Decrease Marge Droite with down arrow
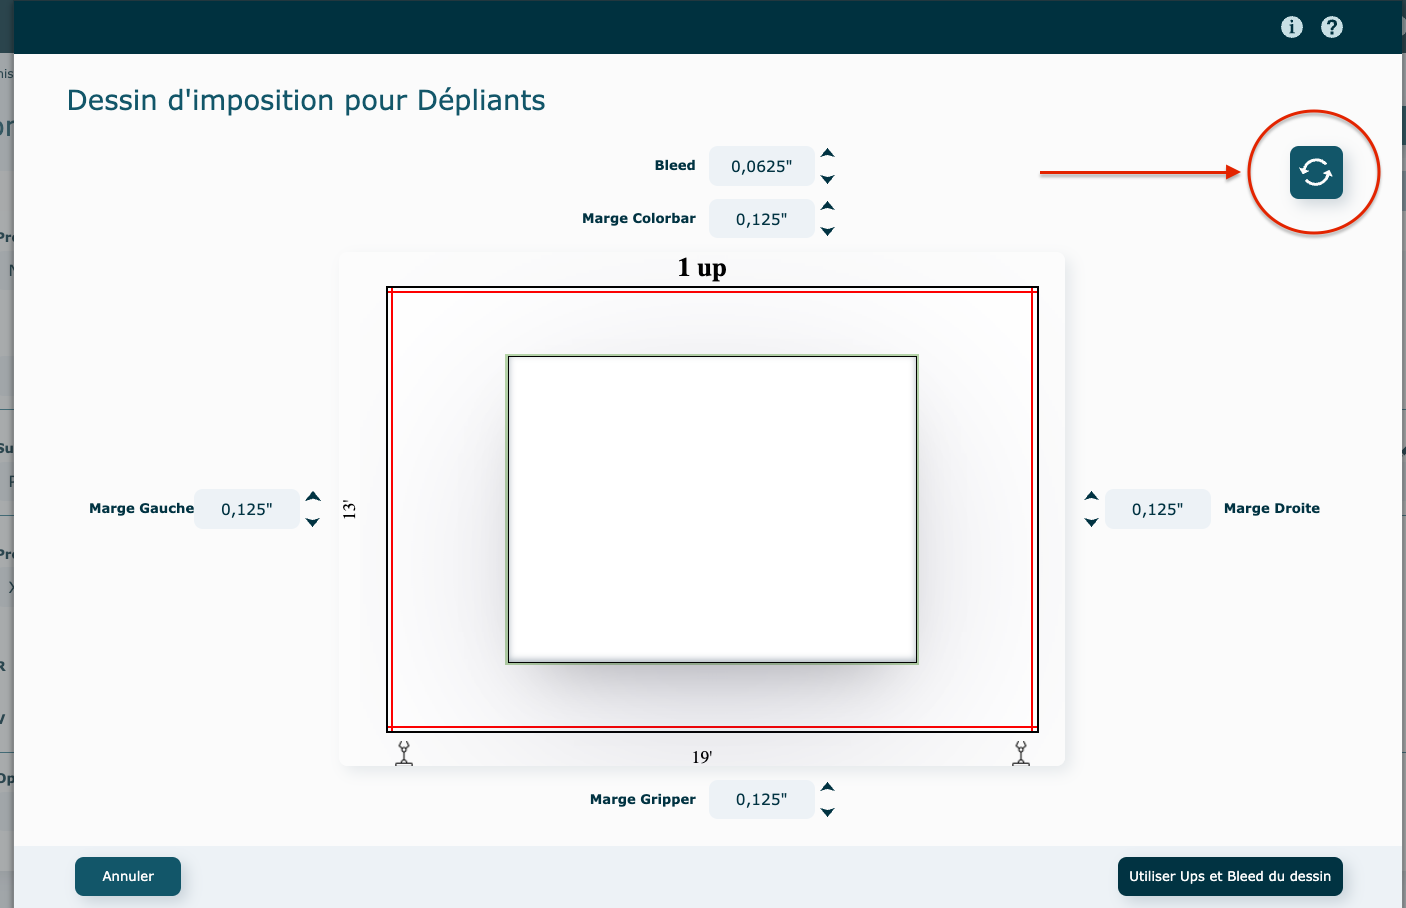 [1091, 523]
